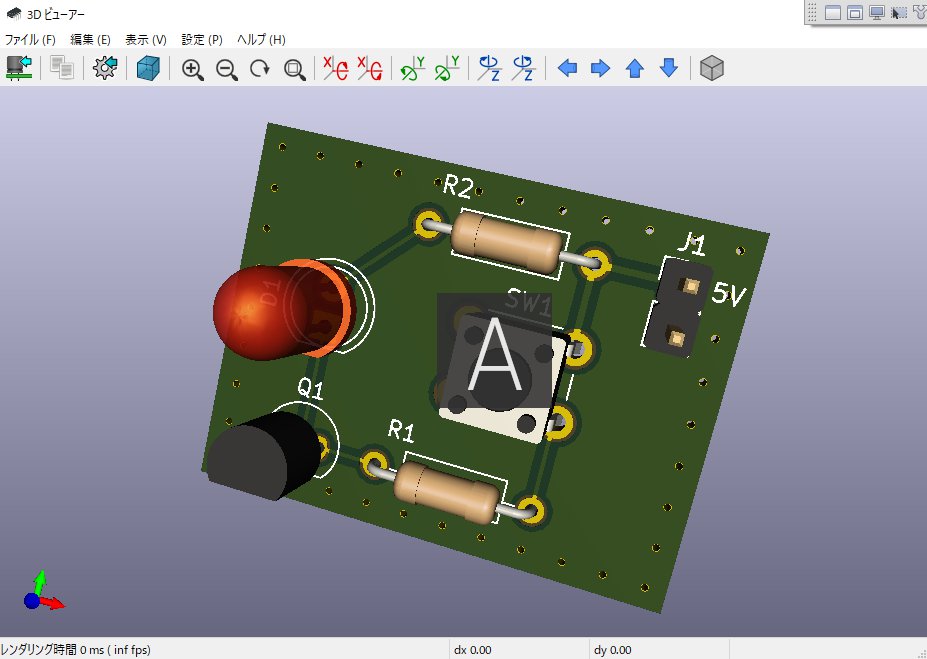Zoom out with the magnifier minus icon
This screenshot has height=659, width=927.
227,68
